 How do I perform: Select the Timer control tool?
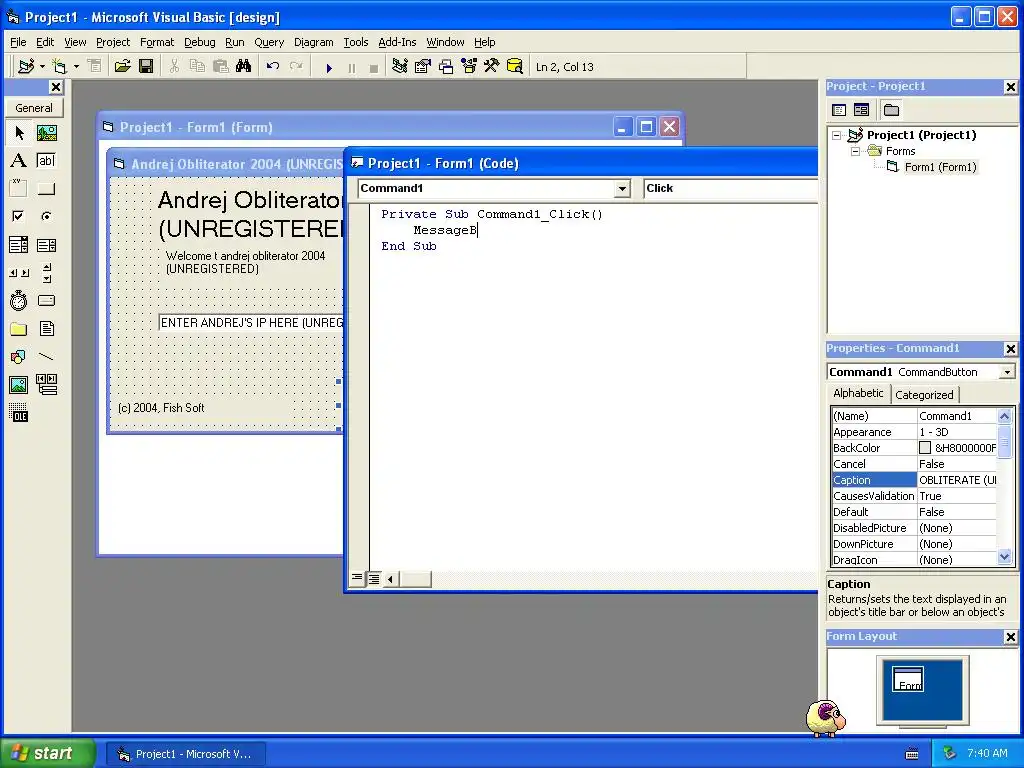[x=19, y=300]
